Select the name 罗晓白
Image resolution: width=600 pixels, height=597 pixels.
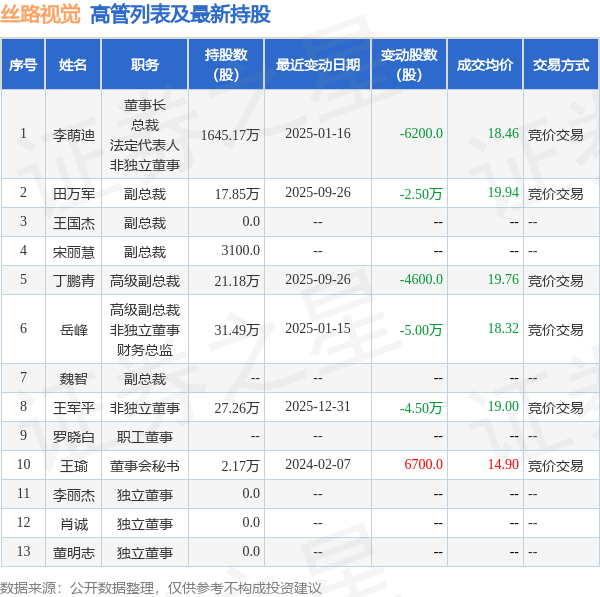73,437
